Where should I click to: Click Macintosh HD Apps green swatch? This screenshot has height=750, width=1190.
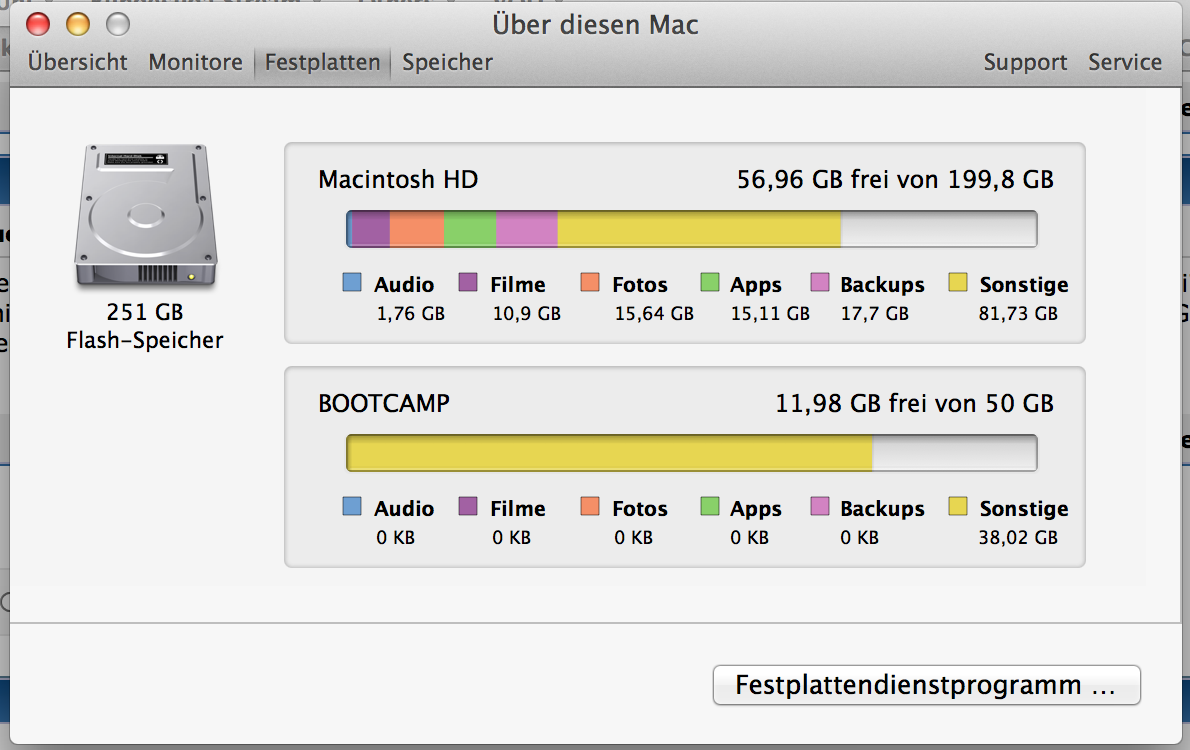(x=710, y=283)
